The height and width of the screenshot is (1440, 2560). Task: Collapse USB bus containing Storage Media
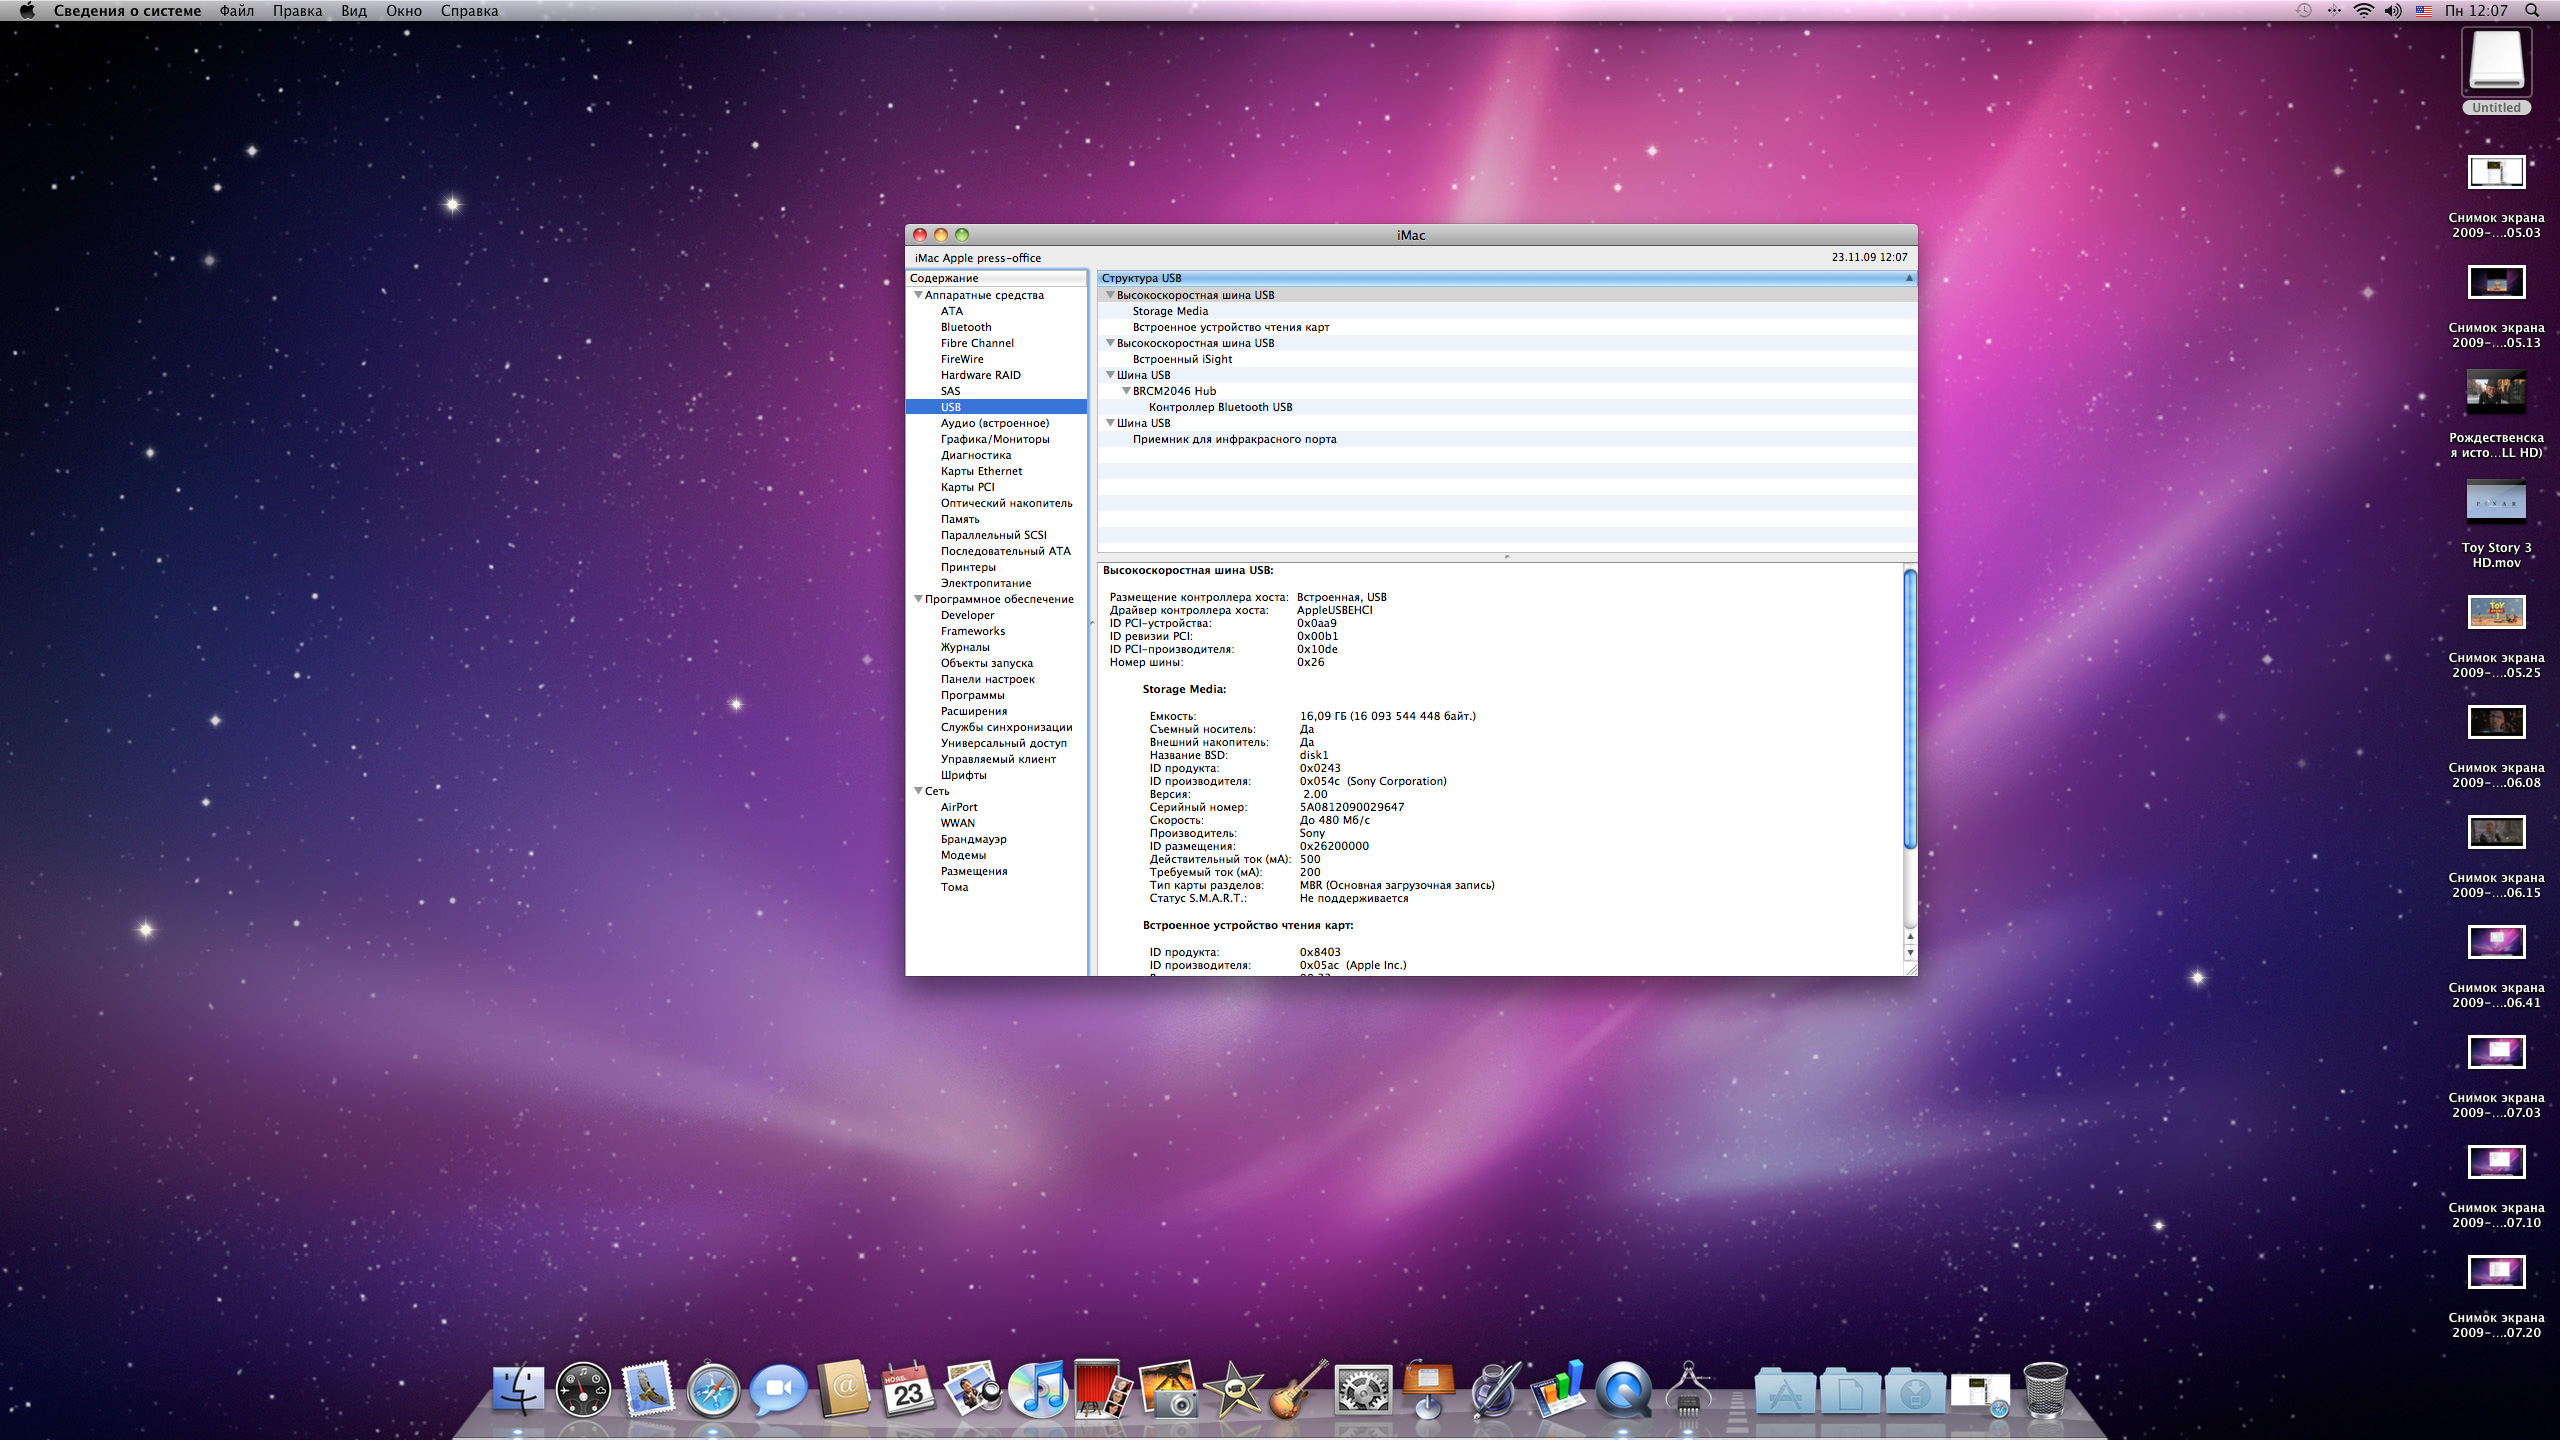[1109, 295]
